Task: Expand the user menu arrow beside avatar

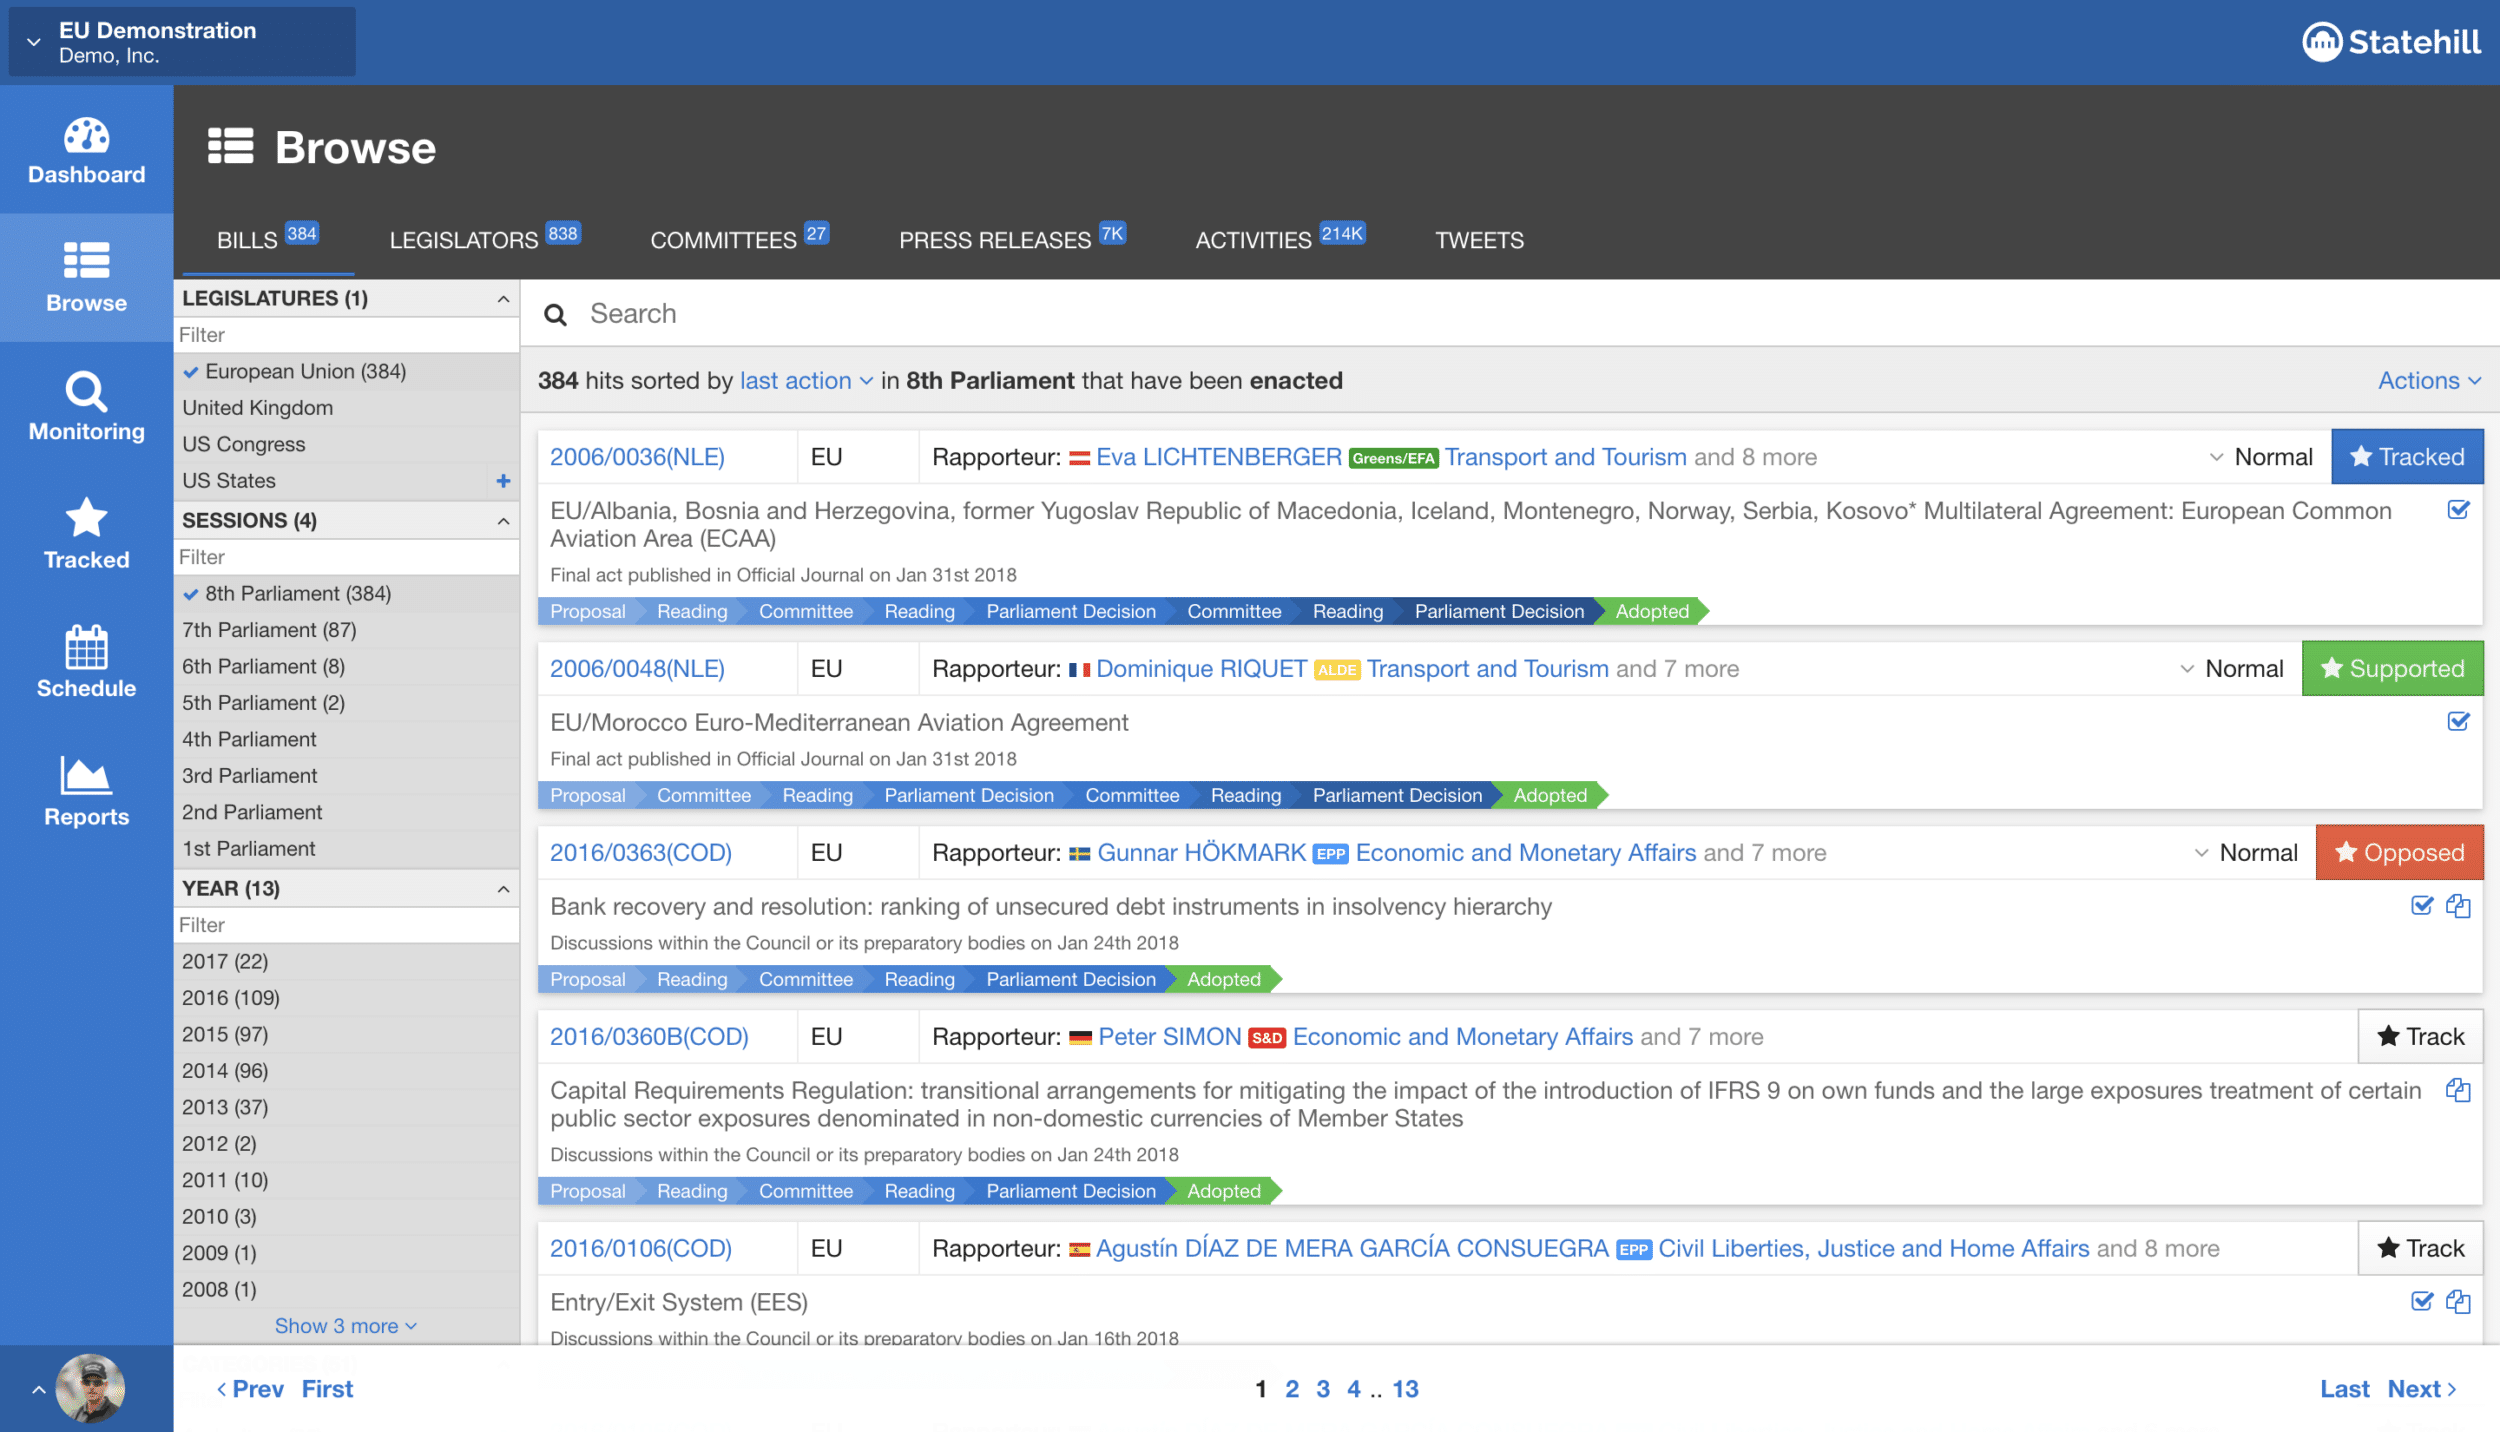Action: coord(38,1390)
